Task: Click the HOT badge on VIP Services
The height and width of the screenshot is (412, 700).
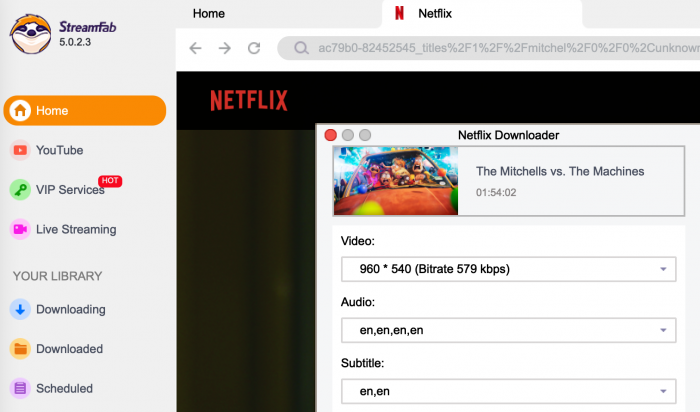Action: click(x=110, y=181)
